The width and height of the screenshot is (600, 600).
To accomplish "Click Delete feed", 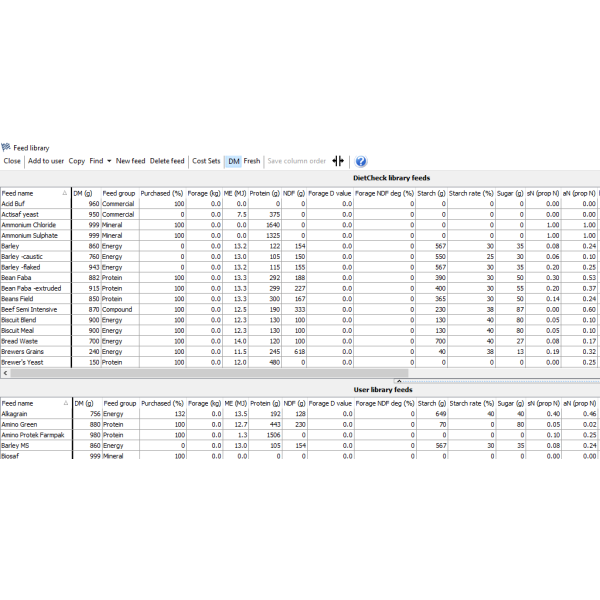I will point(167,161).
